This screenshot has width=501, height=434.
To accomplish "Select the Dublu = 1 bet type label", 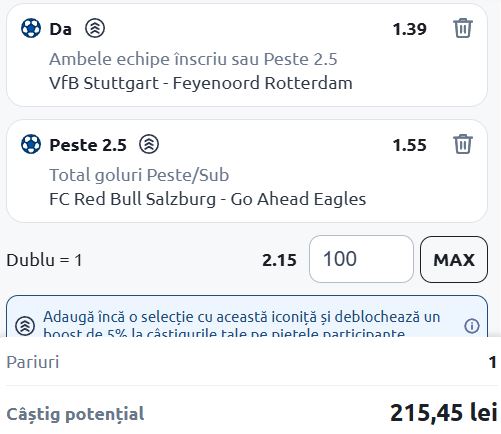I will click(44, 260).
